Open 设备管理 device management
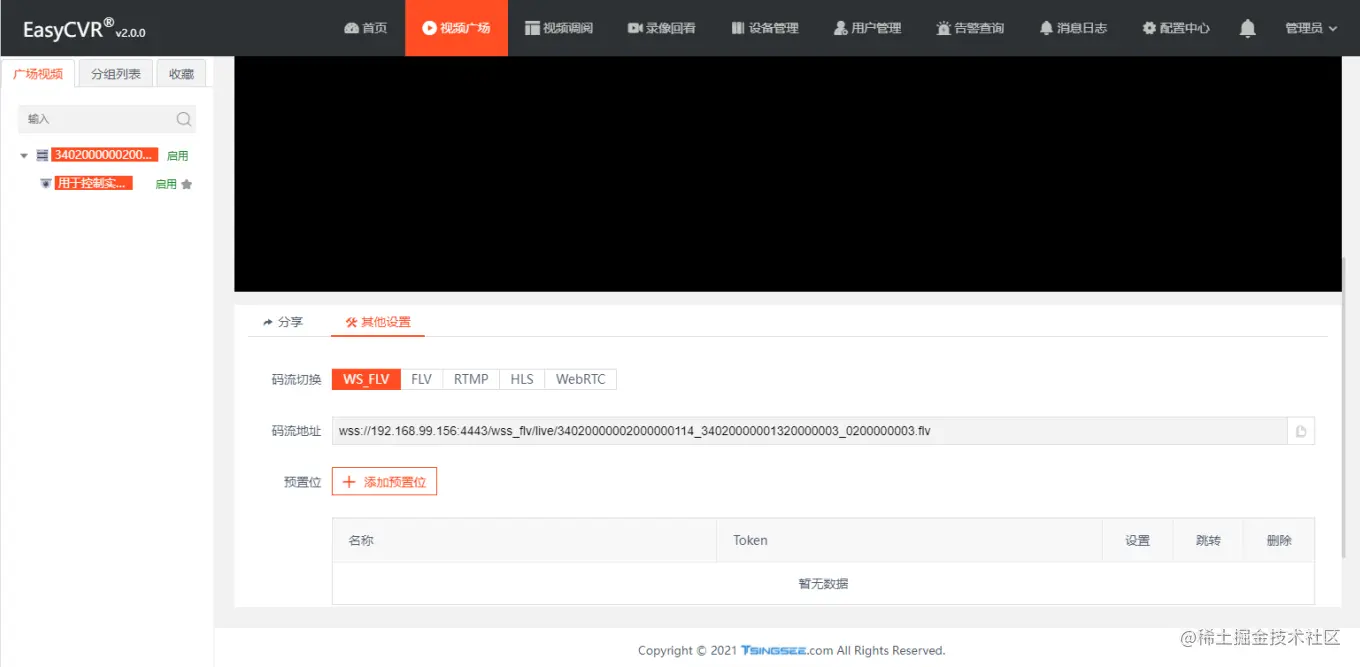 765,28
